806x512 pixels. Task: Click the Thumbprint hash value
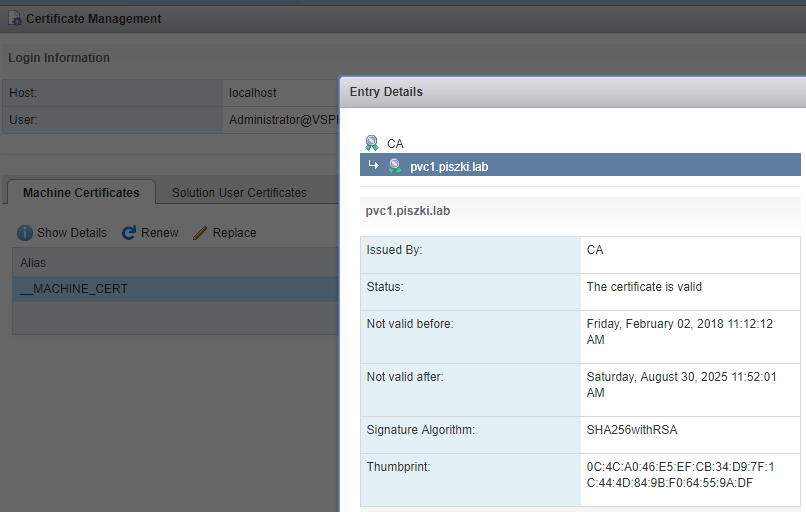tap(680, 474)
